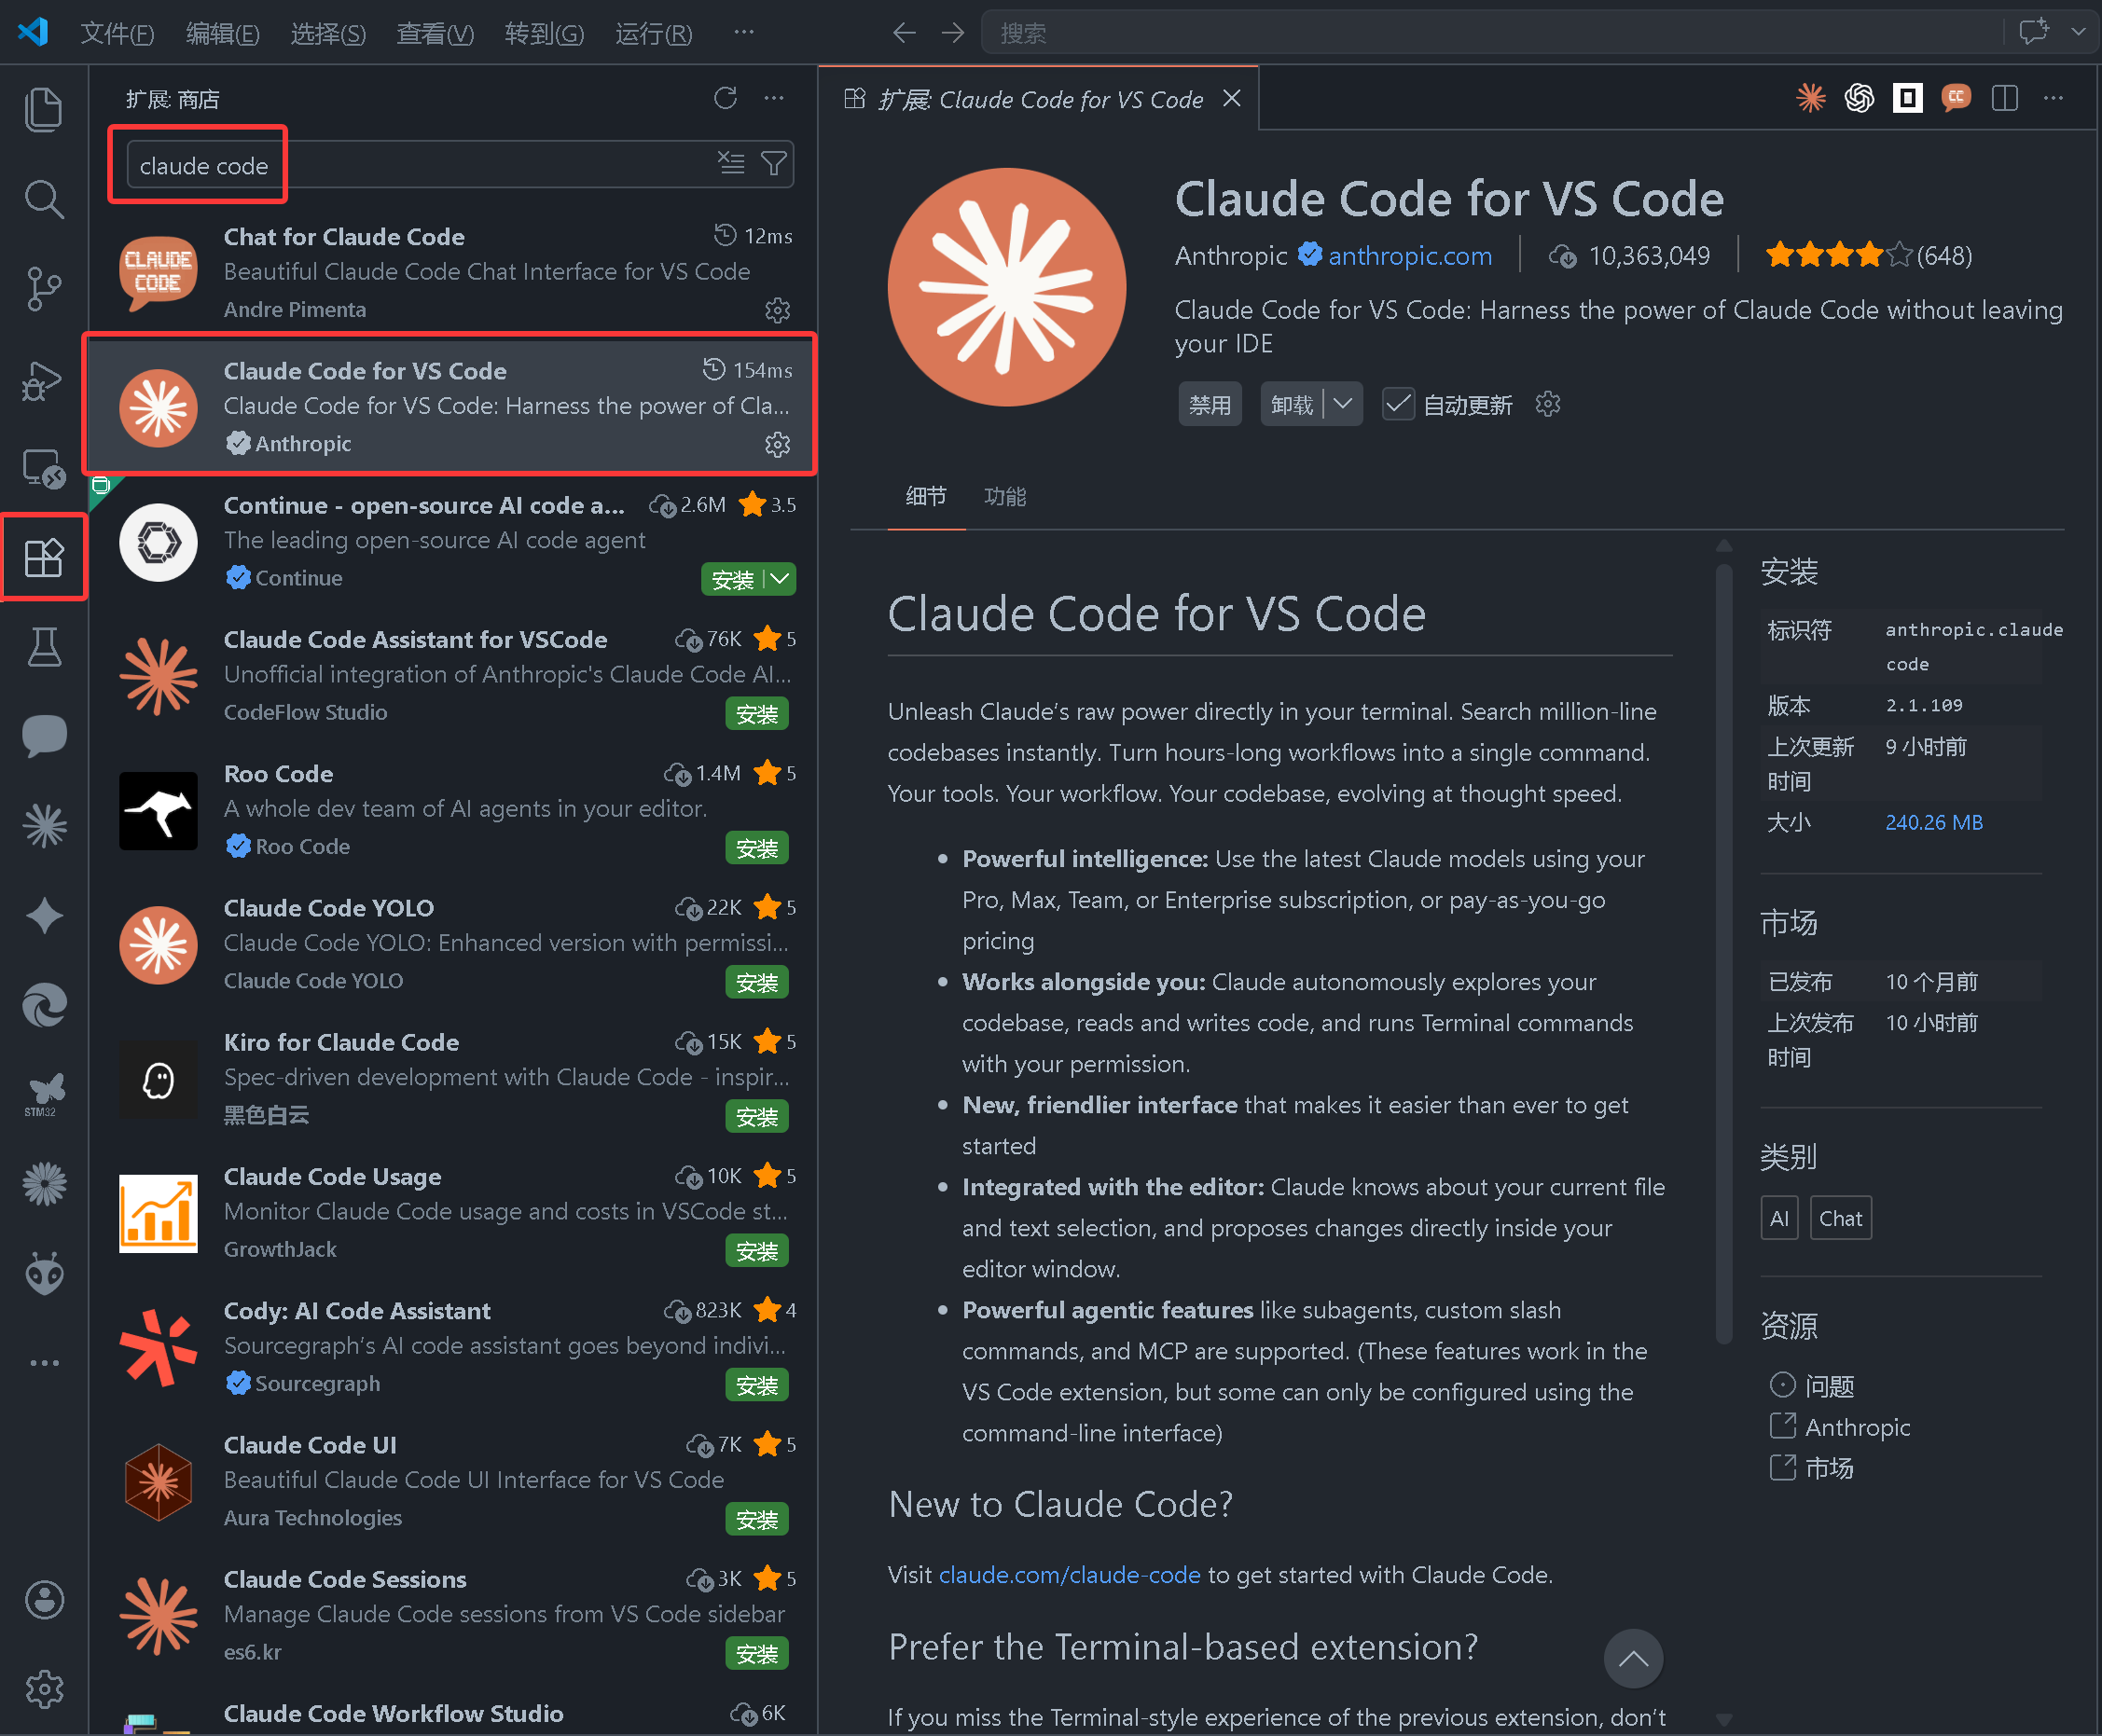Open the File (文件) menu
The width and height of the screenshot is (2102, 1736).
click(117, 34)
